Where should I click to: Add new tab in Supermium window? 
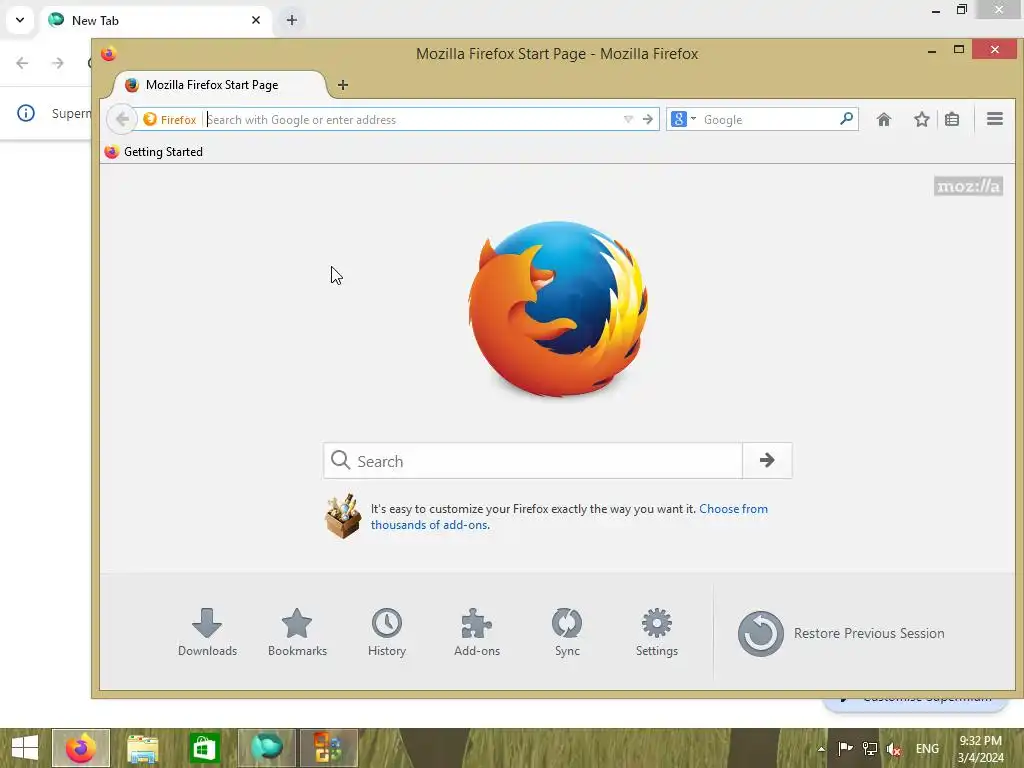point(292,20)
